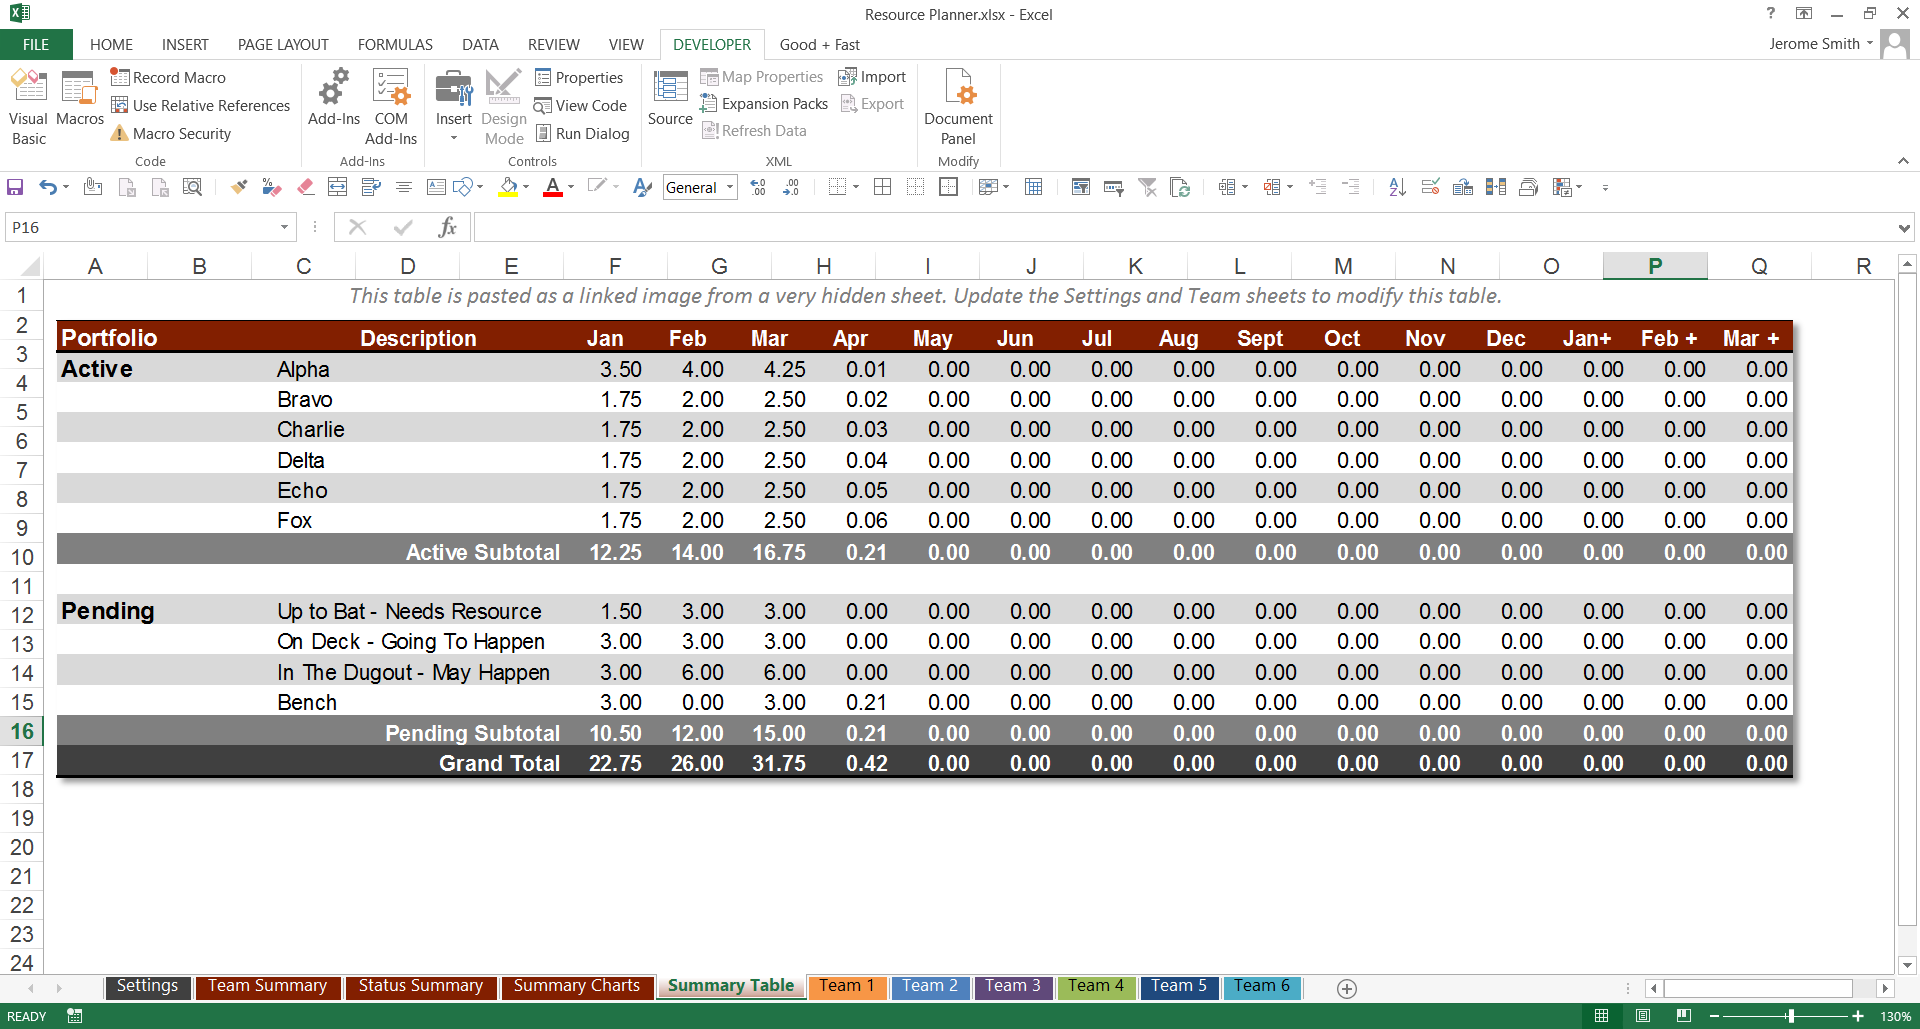Switch to the Team Summary sheet tab

pos(267,986)
